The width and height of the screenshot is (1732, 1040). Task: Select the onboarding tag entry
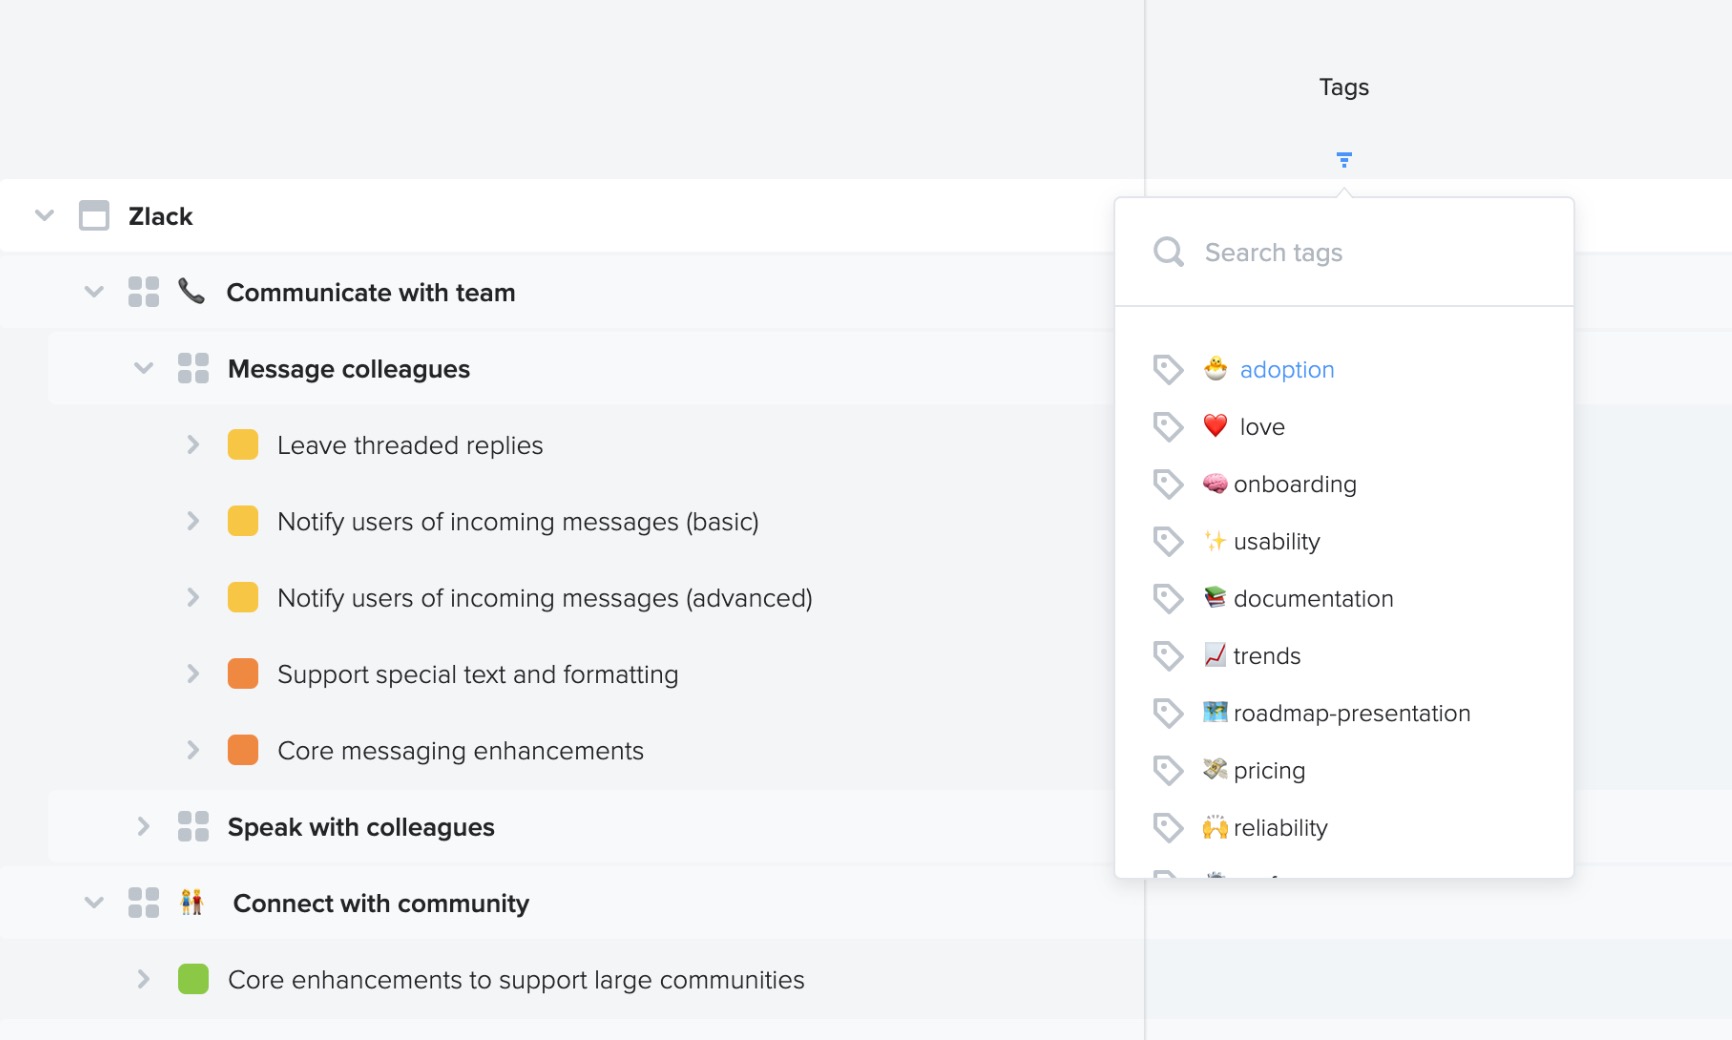1295,484
